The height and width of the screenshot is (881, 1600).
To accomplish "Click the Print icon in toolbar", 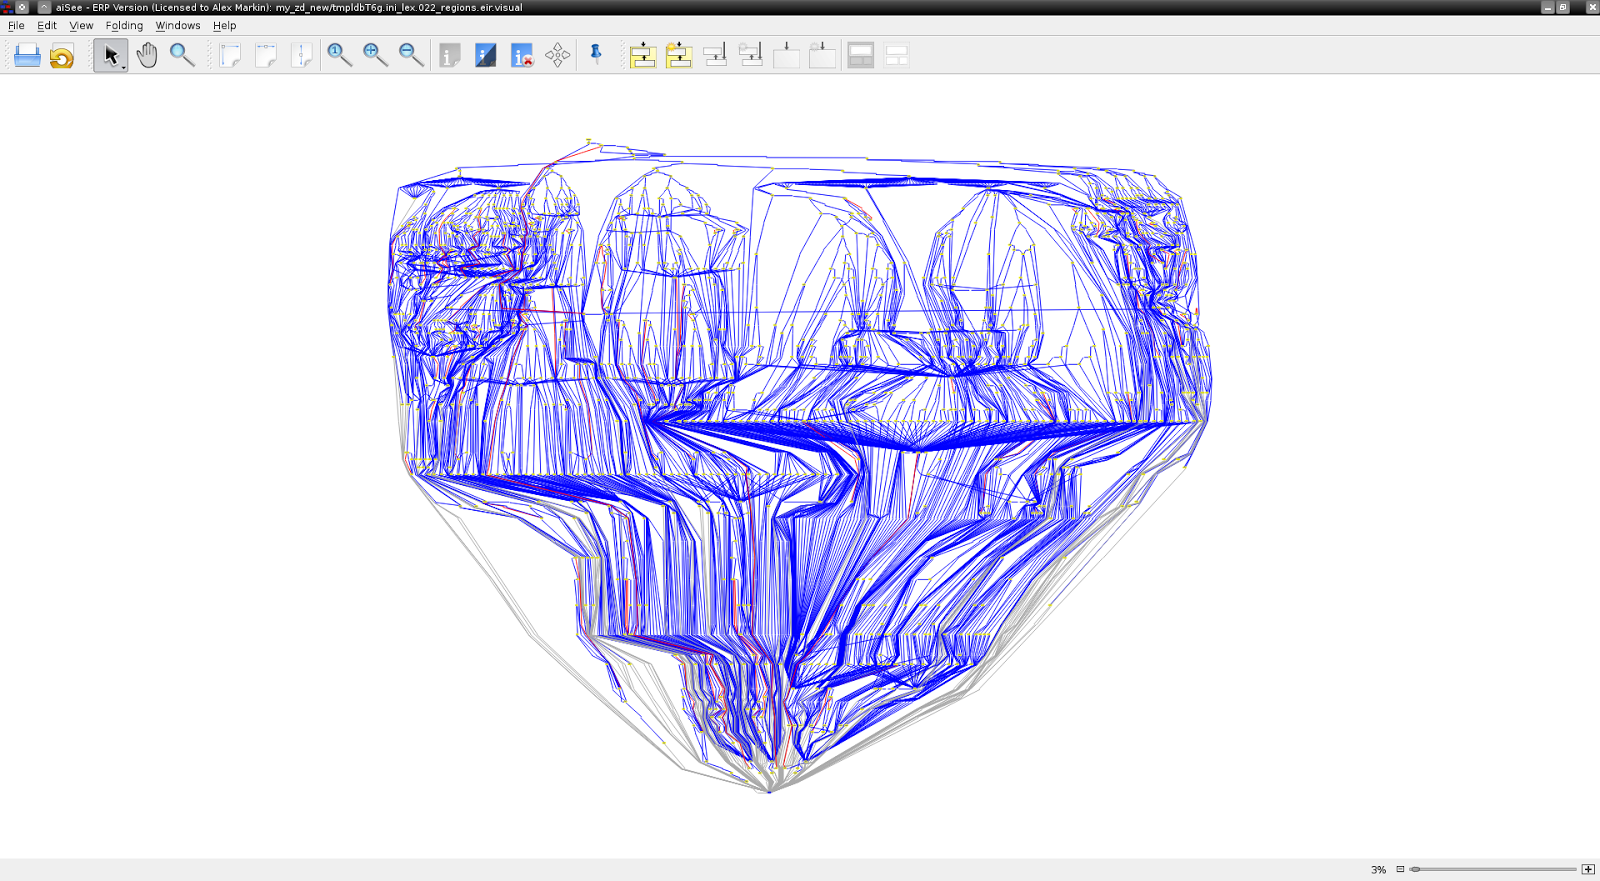I will click(x=27, y=56).
